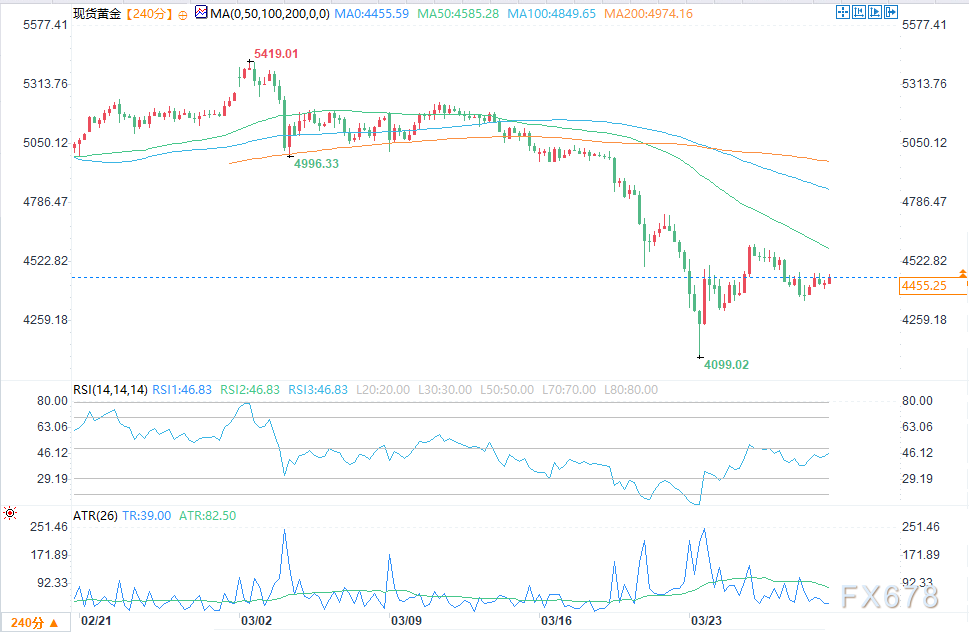Select the RSI(14,14,14) indicator label
969x632 pixels.
[109, 390]
